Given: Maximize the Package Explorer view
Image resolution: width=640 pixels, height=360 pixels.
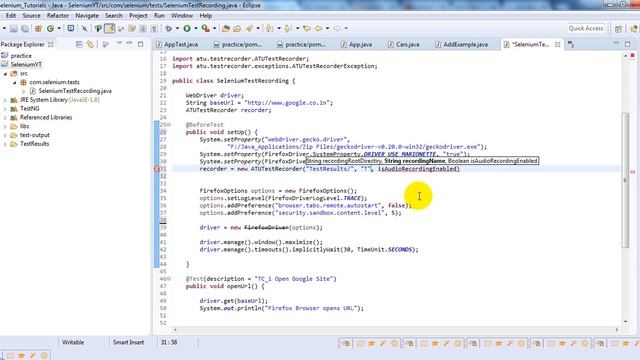Looking at the screenshot, I should (x=140, y=44).
